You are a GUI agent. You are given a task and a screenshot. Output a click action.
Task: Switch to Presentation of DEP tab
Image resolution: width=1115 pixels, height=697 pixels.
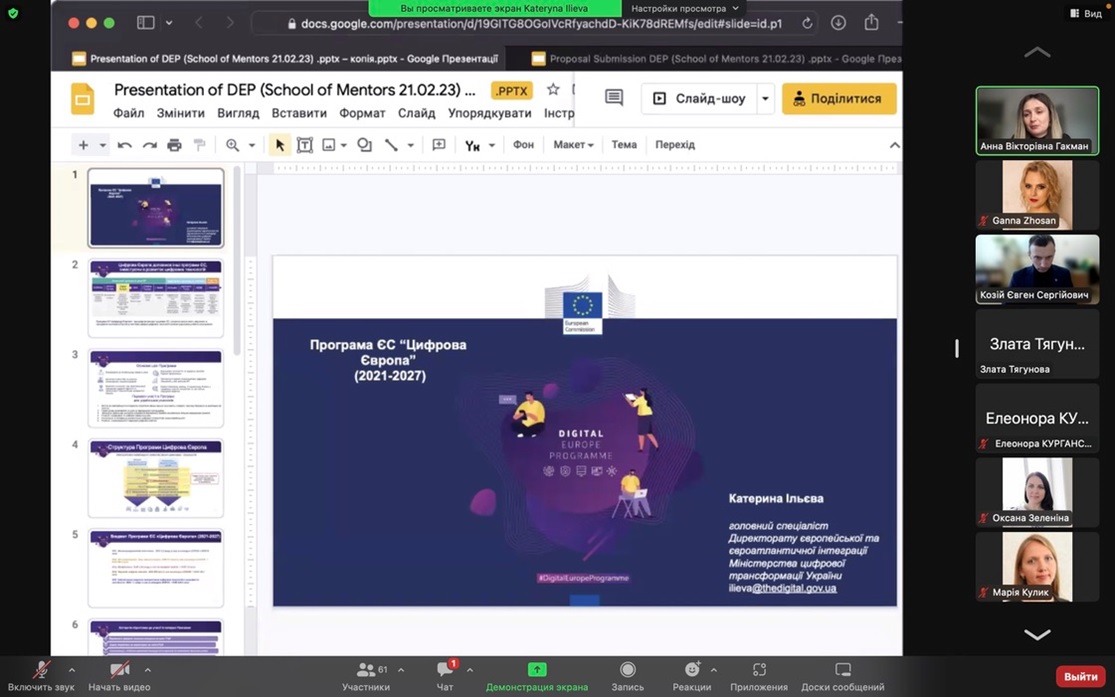[284, 59]
